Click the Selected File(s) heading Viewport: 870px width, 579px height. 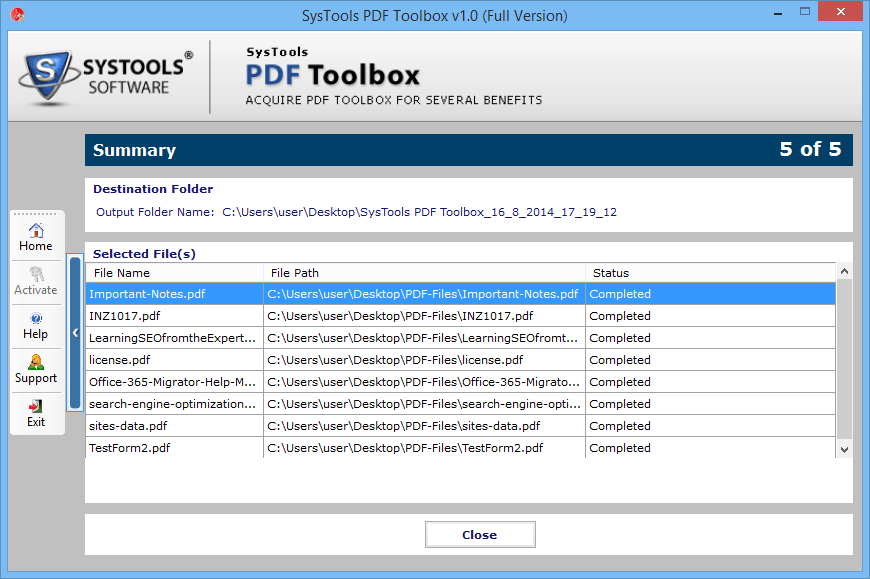[x=144, y=254]
